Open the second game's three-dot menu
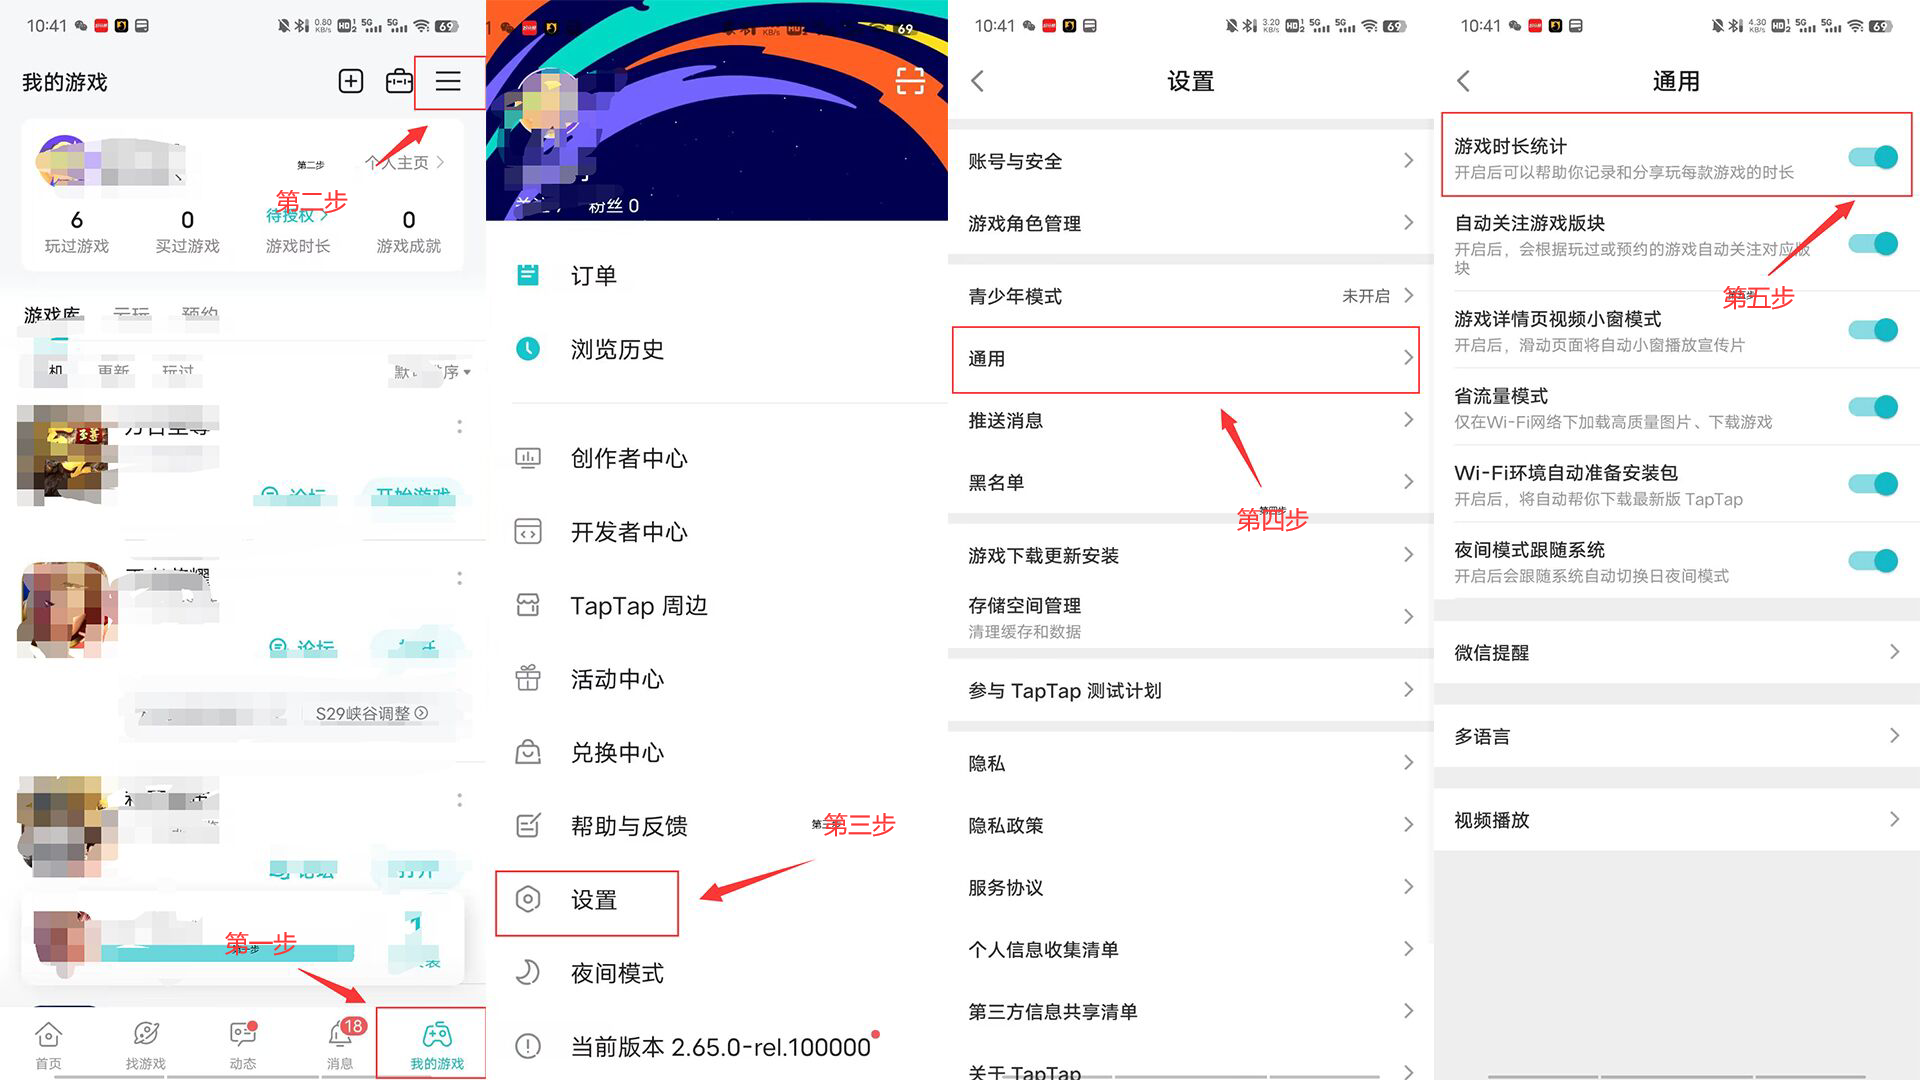The width and height of the screenshot is (1920, 1080). tap(459, 578)
